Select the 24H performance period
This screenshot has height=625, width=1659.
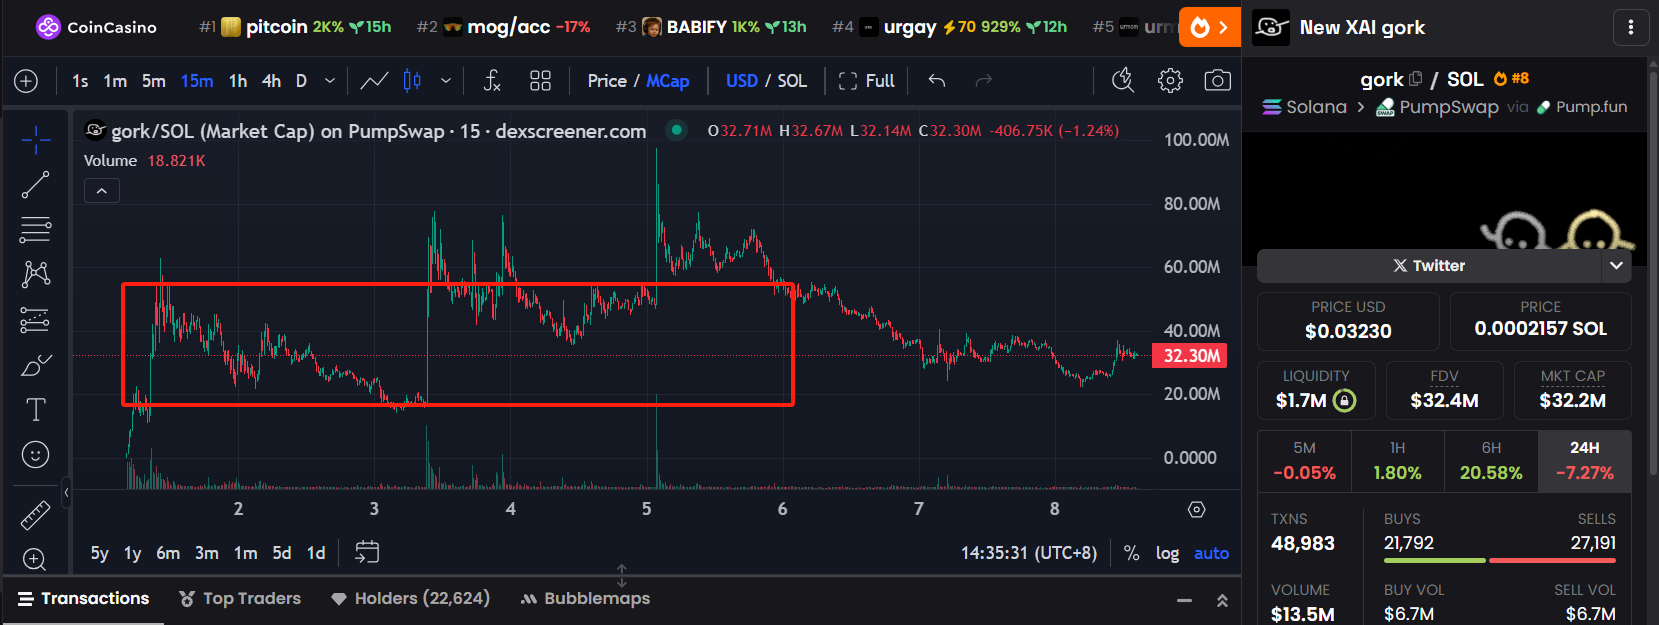click(1584, 461)
